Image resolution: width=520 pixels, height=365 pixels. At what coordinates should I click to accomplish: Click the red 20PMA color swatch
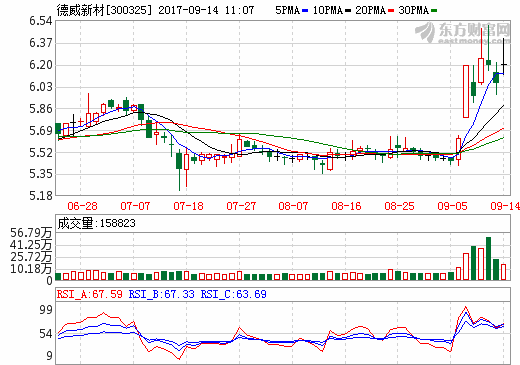pyautogui.click(x=391, y=11)
